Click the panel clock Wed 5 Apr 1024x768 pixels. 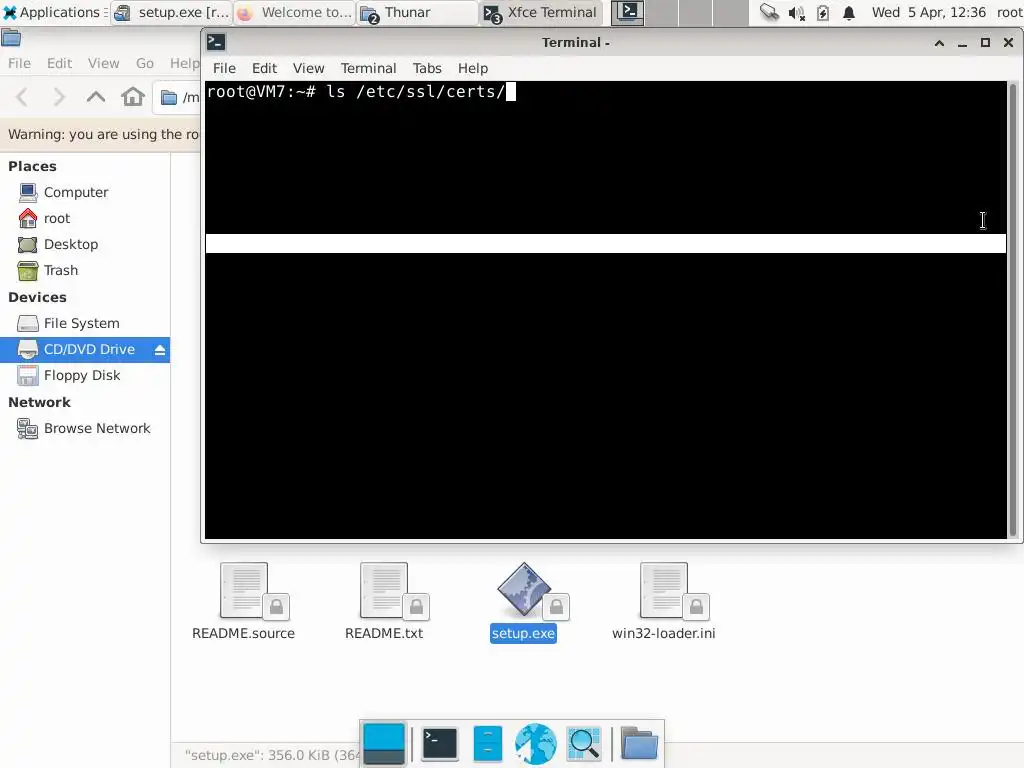929,12
